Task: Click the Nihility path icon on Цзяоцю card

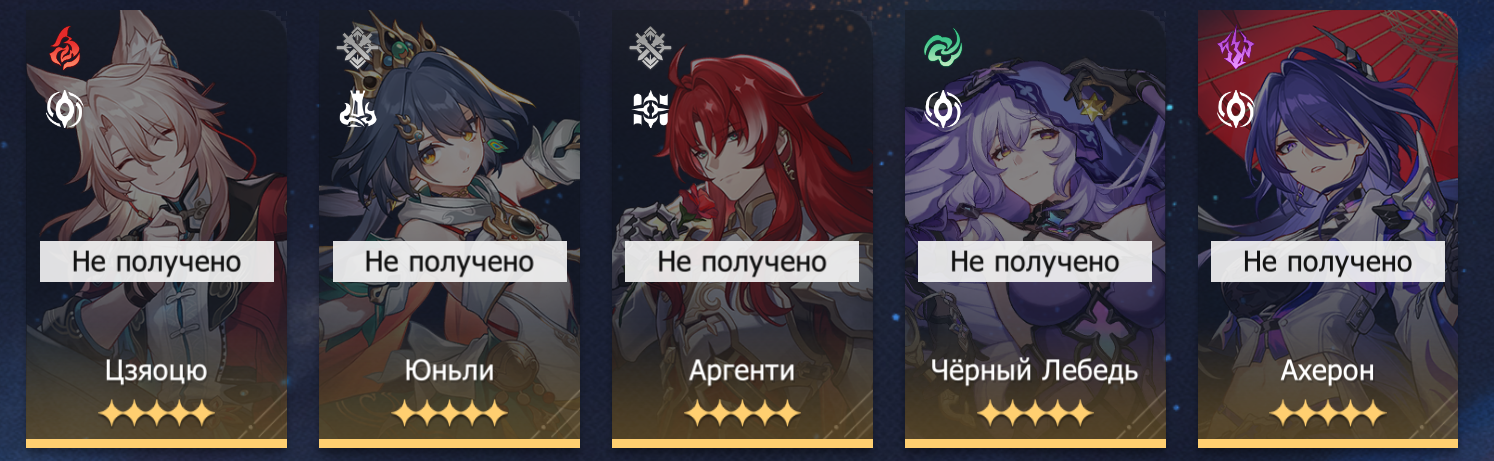Action: [64, 109]
